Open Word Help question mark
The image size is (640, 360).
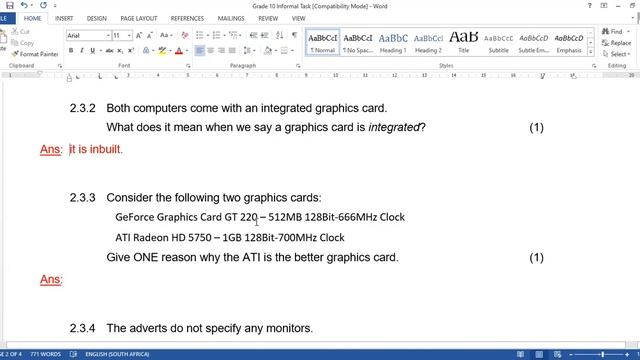coord(589,6)
